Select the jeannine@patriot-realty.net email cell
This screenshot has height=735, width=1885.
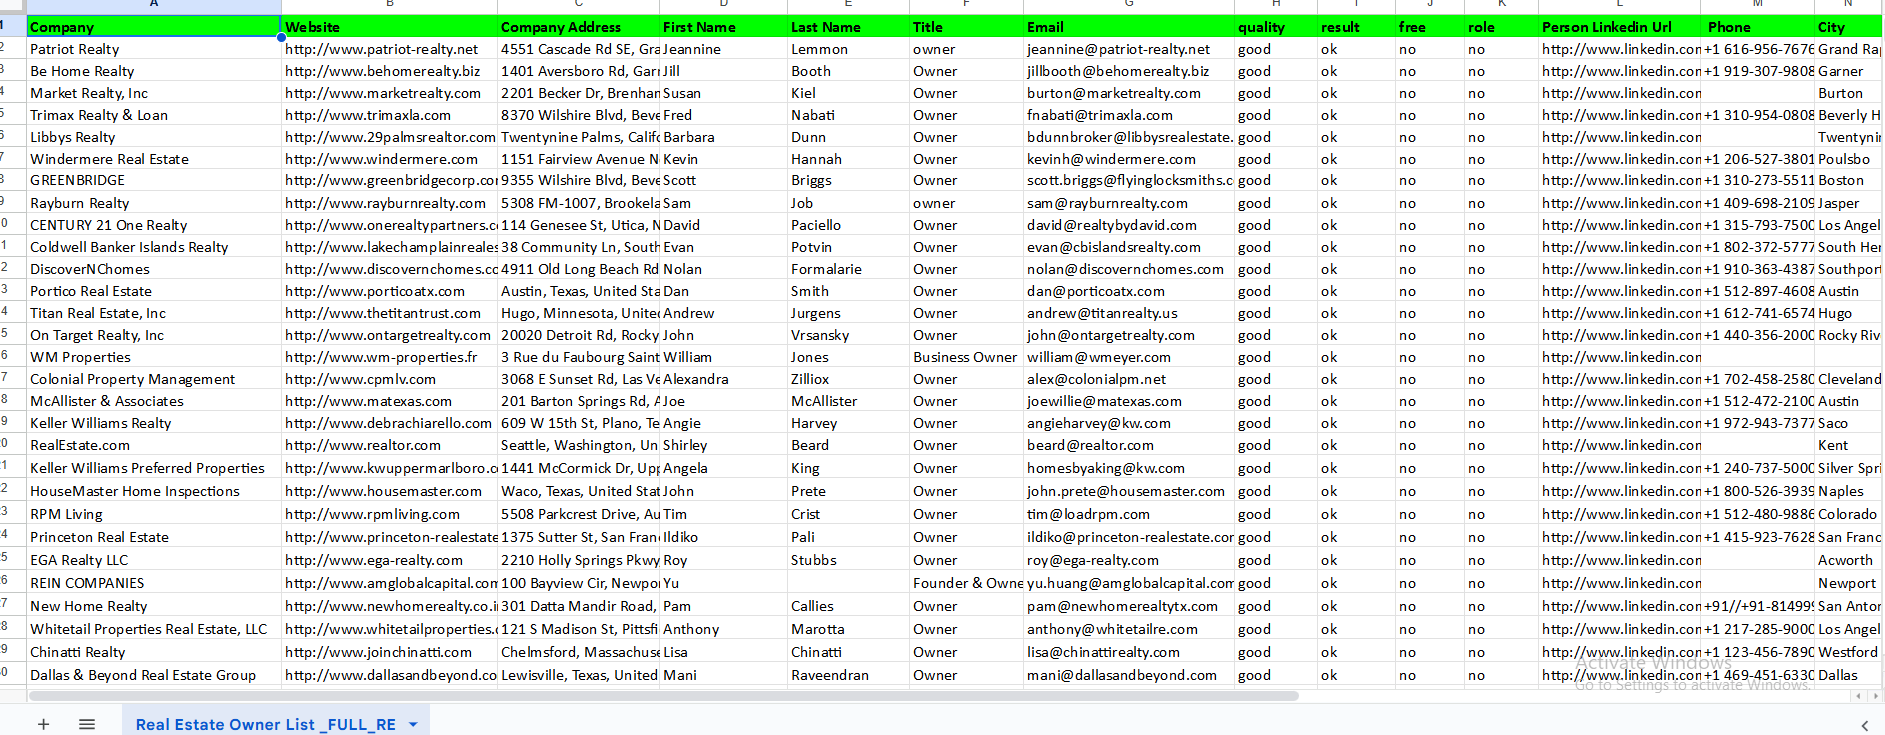1129,49
